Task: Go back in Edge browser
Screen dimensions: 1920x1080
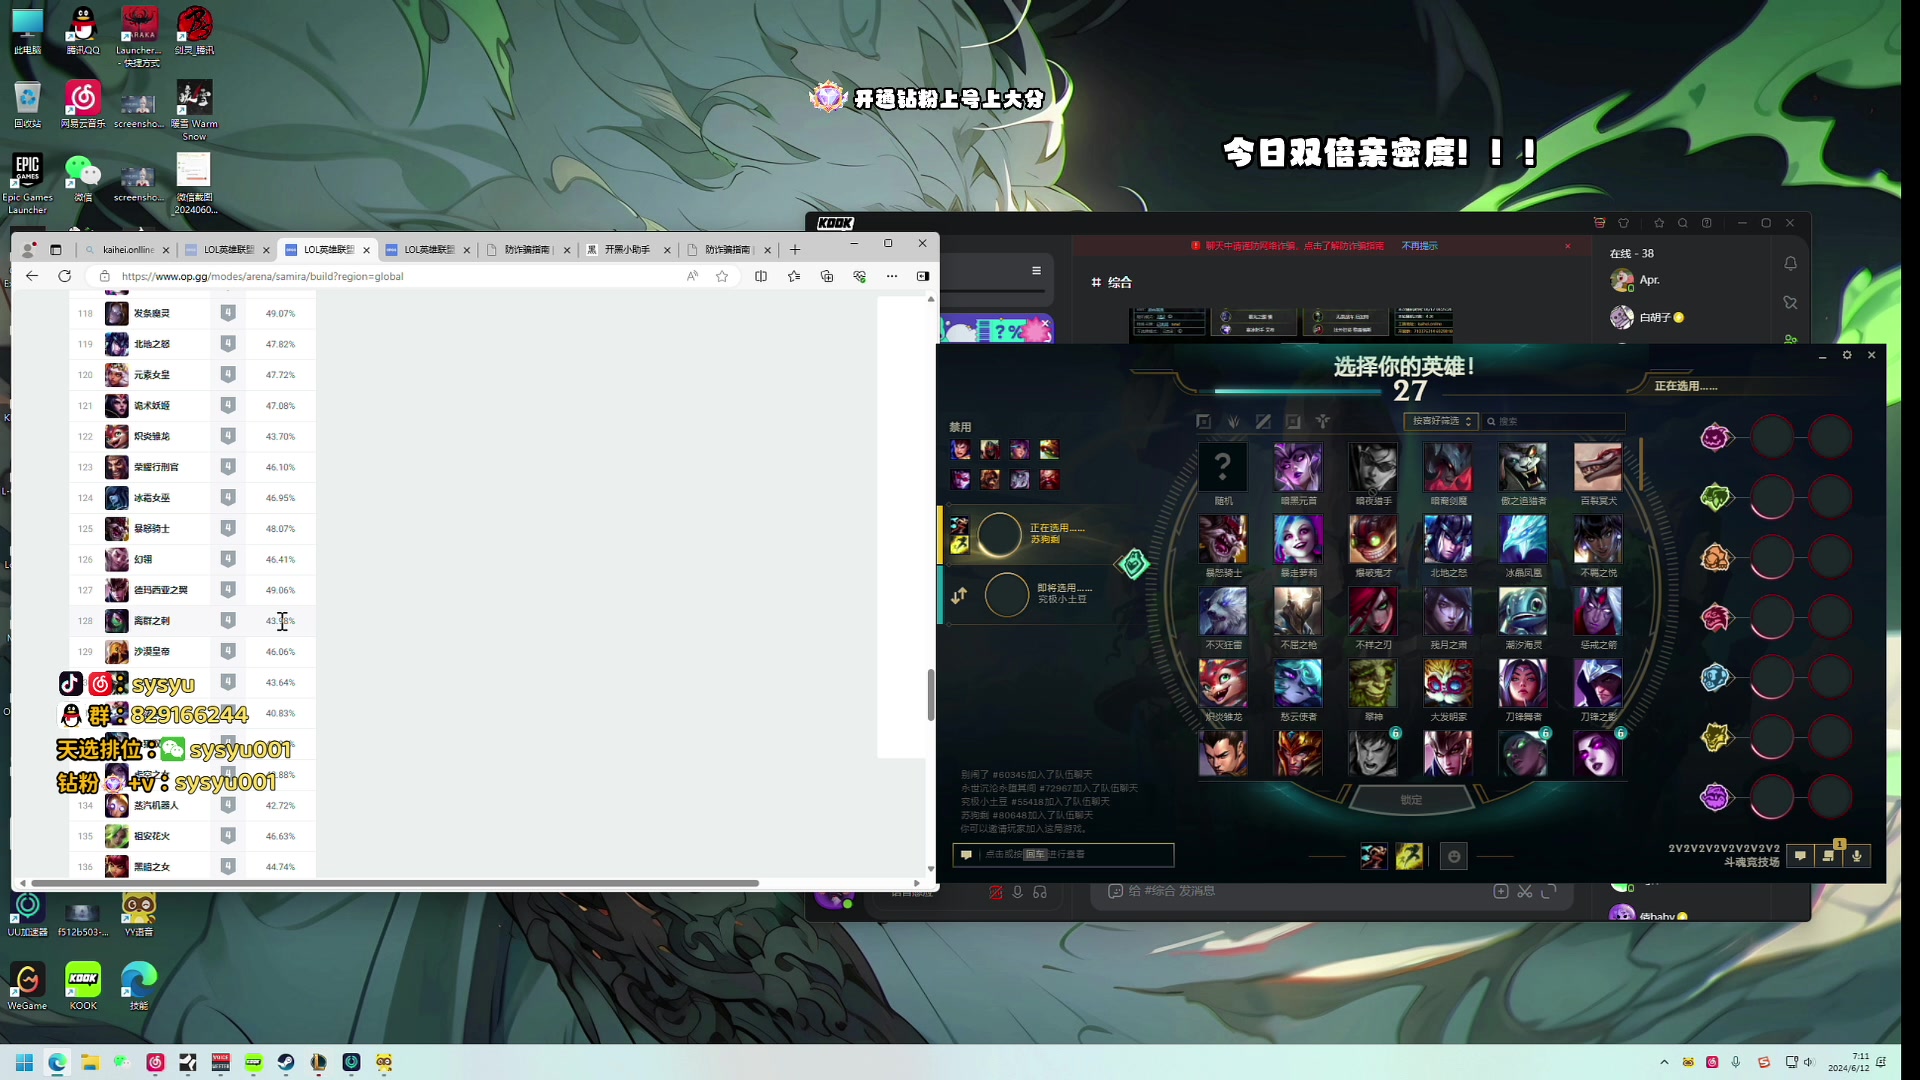Action: click(x=32, y=276)
